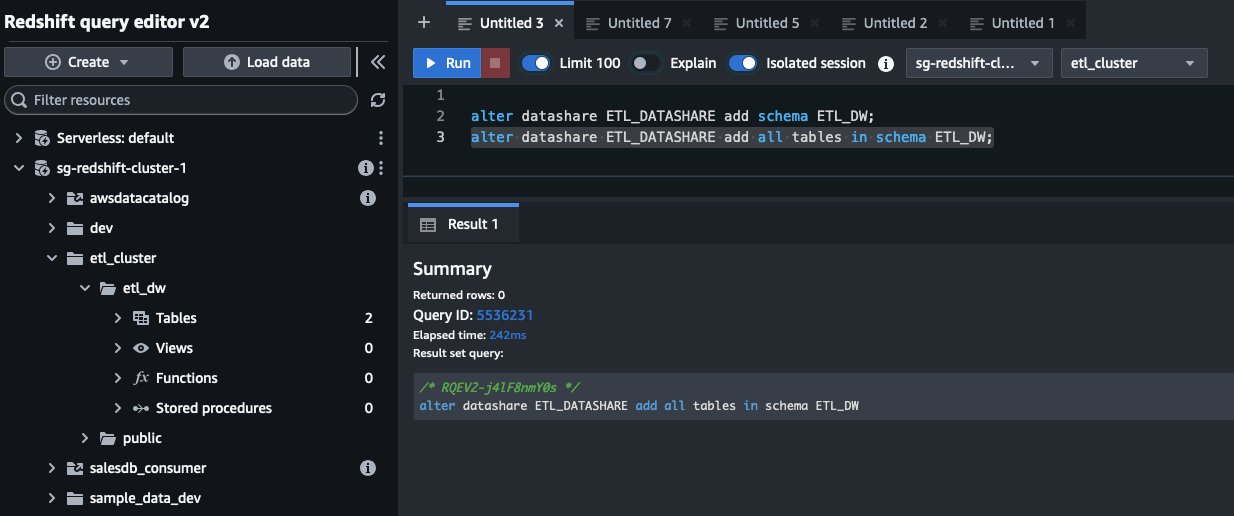Open options menu for Serverless: default
This screenshot has width=1234, height=516.
pos(380,138)
